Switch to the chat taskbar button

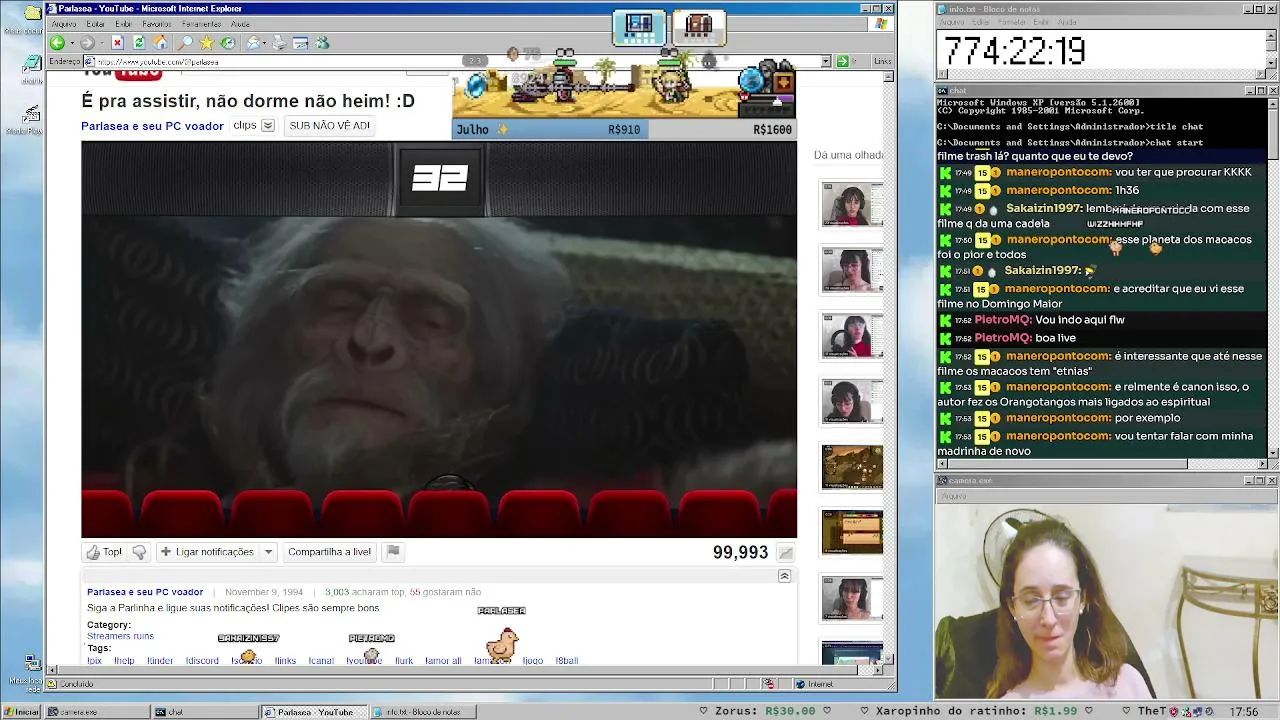[x=206, y=712]
